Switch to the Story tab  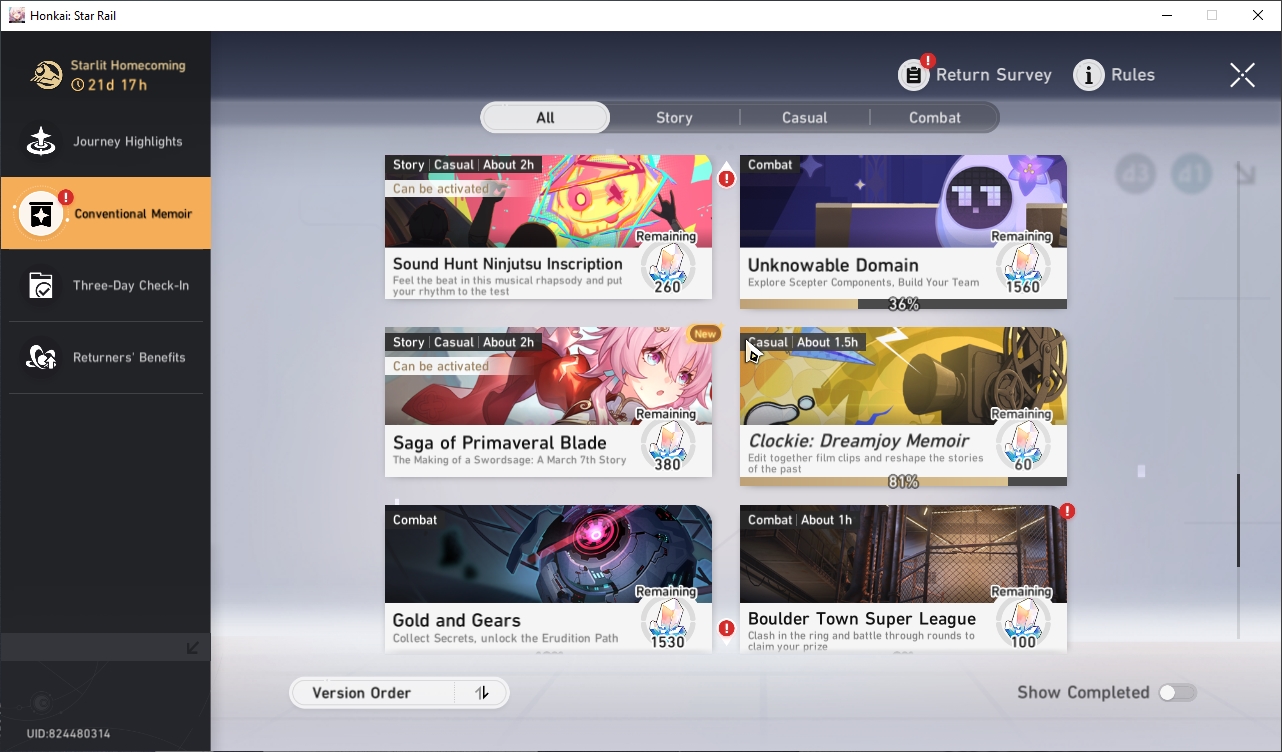click(674, 118)
